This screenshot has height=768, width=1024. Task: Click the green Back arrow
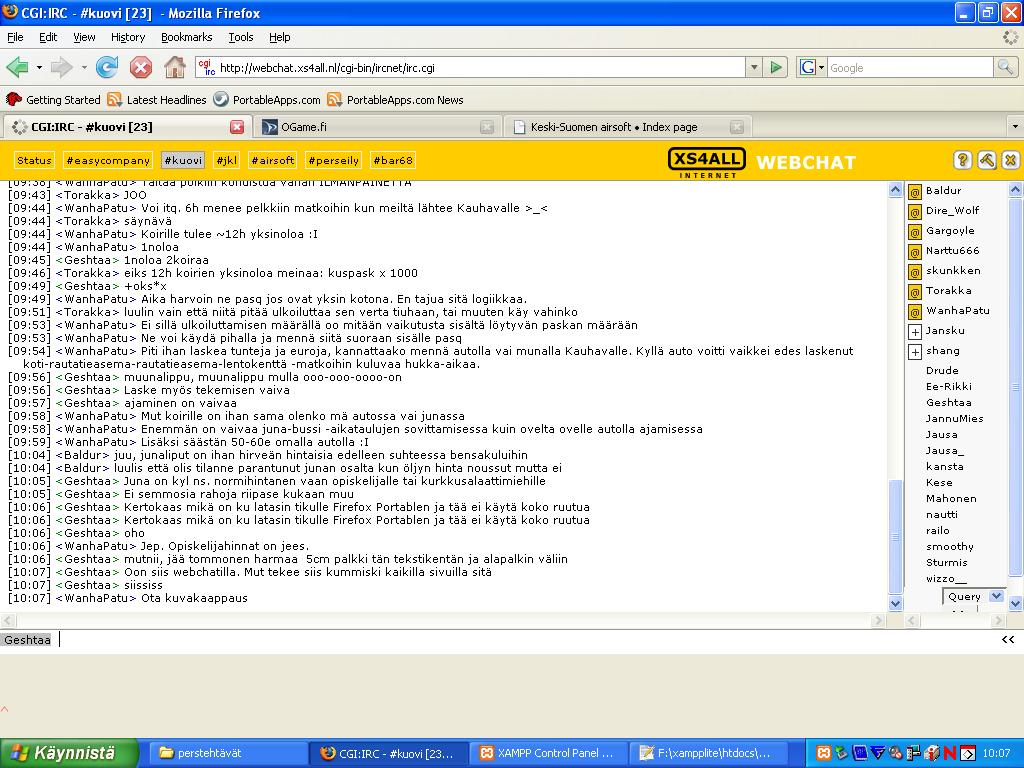(17, 67)
